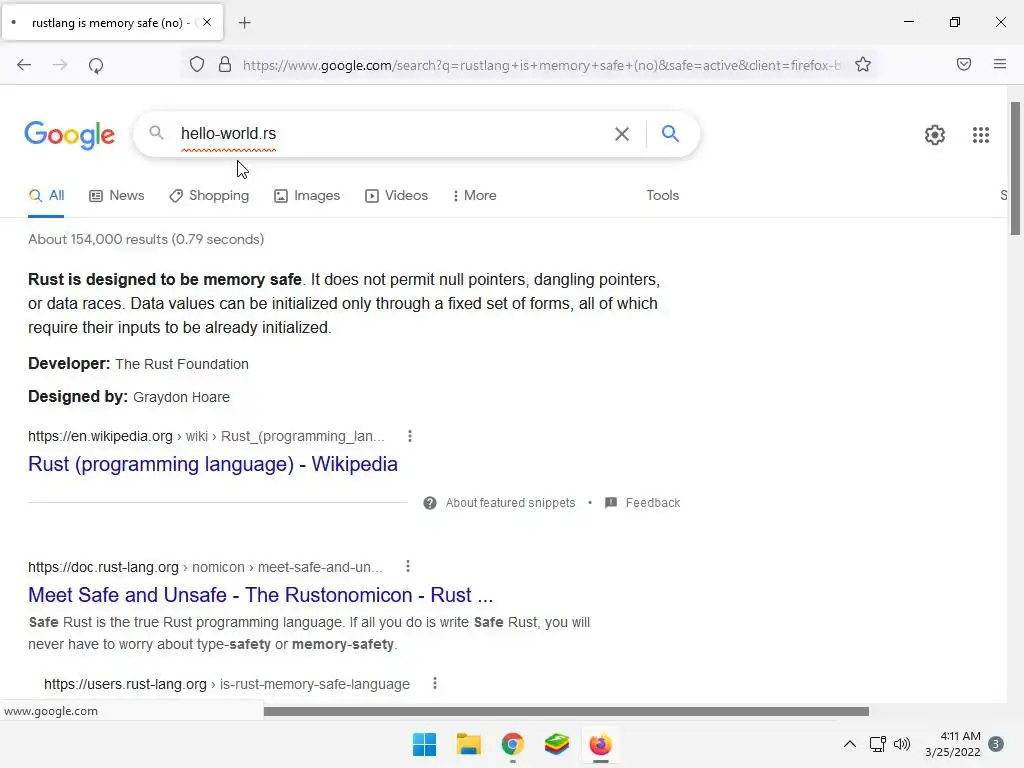Click the doc.rust-lang.org result URL breadcrumb
Viewport: 1024px width, 768px height.
coord(205,567)
